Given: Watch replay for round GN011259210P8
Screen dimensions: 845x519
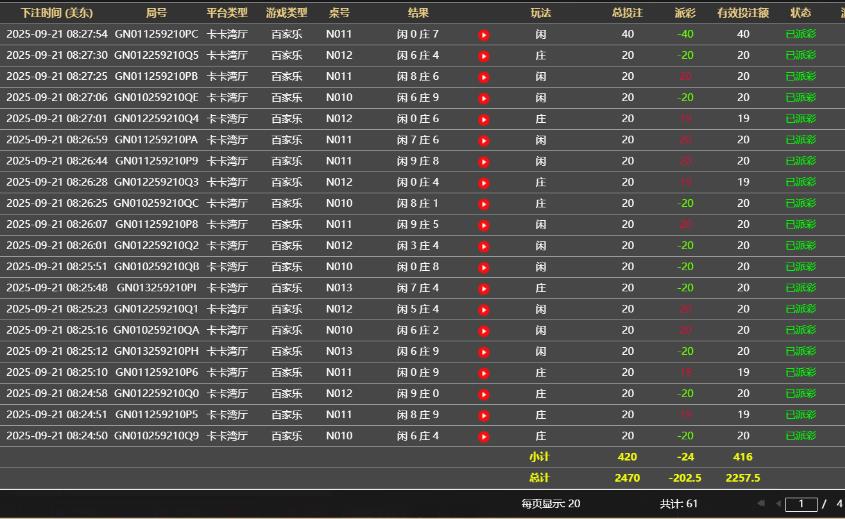Looking at the screenshot, I should tap(484, 225).
